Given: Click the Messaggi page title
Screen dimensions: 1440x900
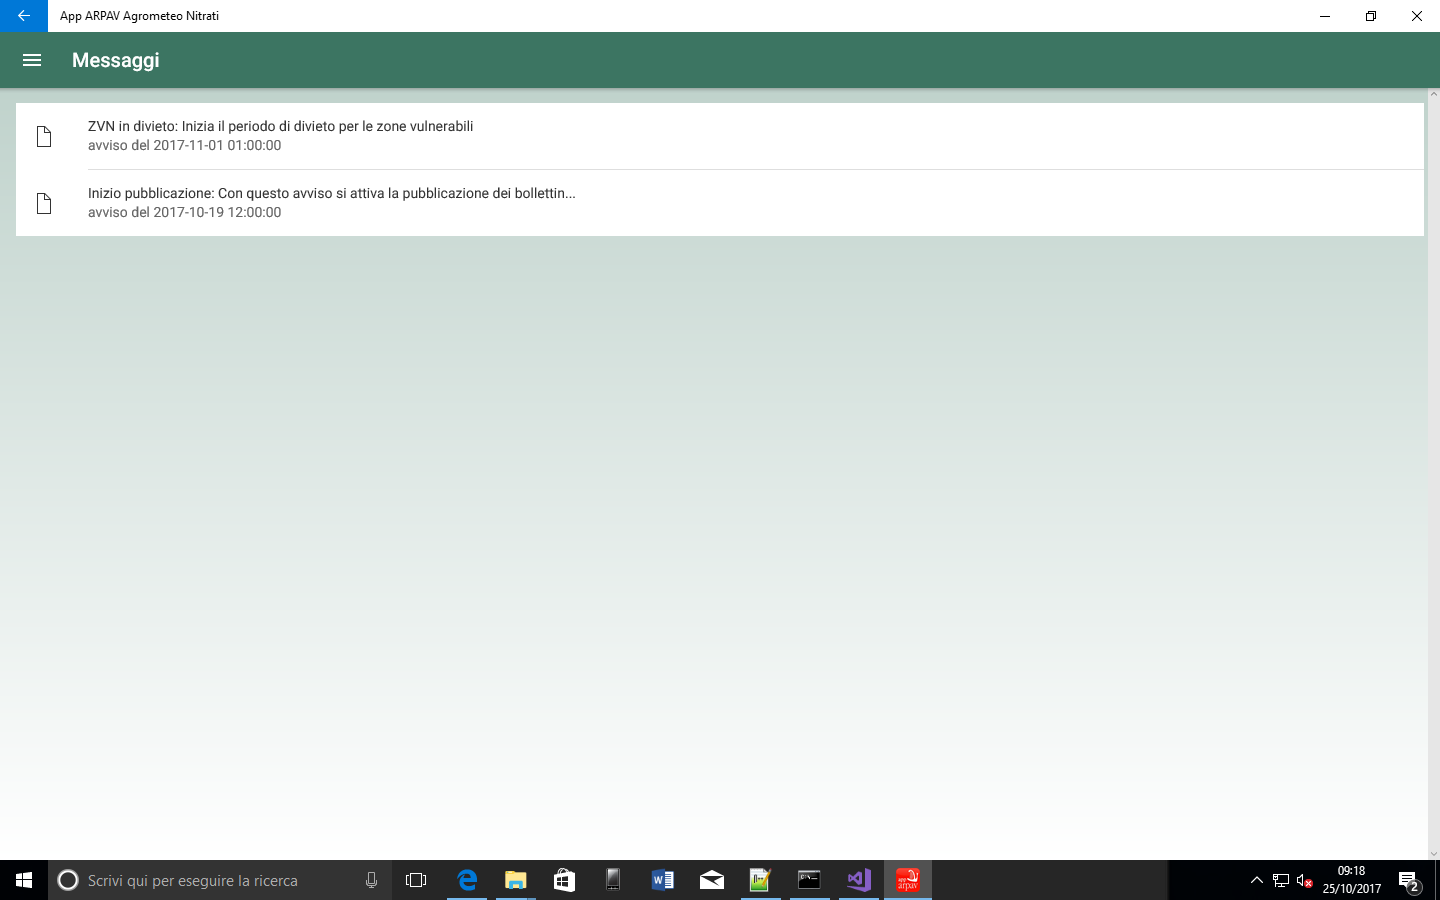Looking at the screenshot, I should (116, 60).
